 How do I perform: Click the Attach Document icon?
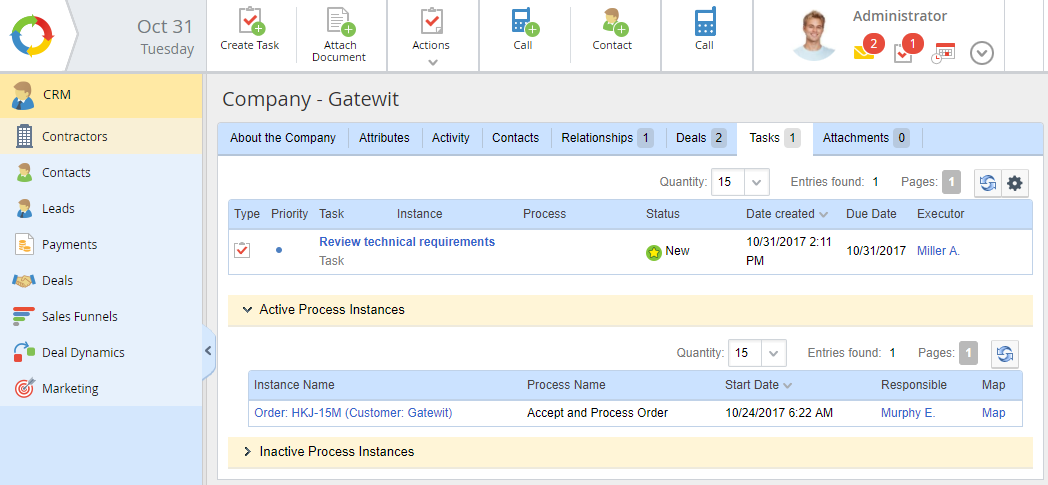tap(338, 22)
